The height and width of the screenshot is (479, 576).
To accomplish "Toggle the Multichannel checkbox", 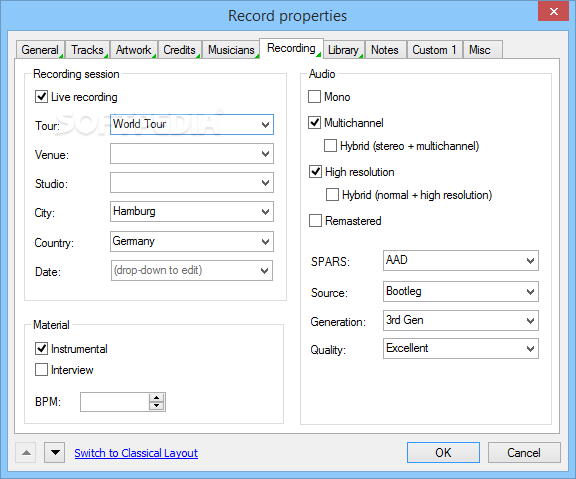I will click(x=314, y=122).
